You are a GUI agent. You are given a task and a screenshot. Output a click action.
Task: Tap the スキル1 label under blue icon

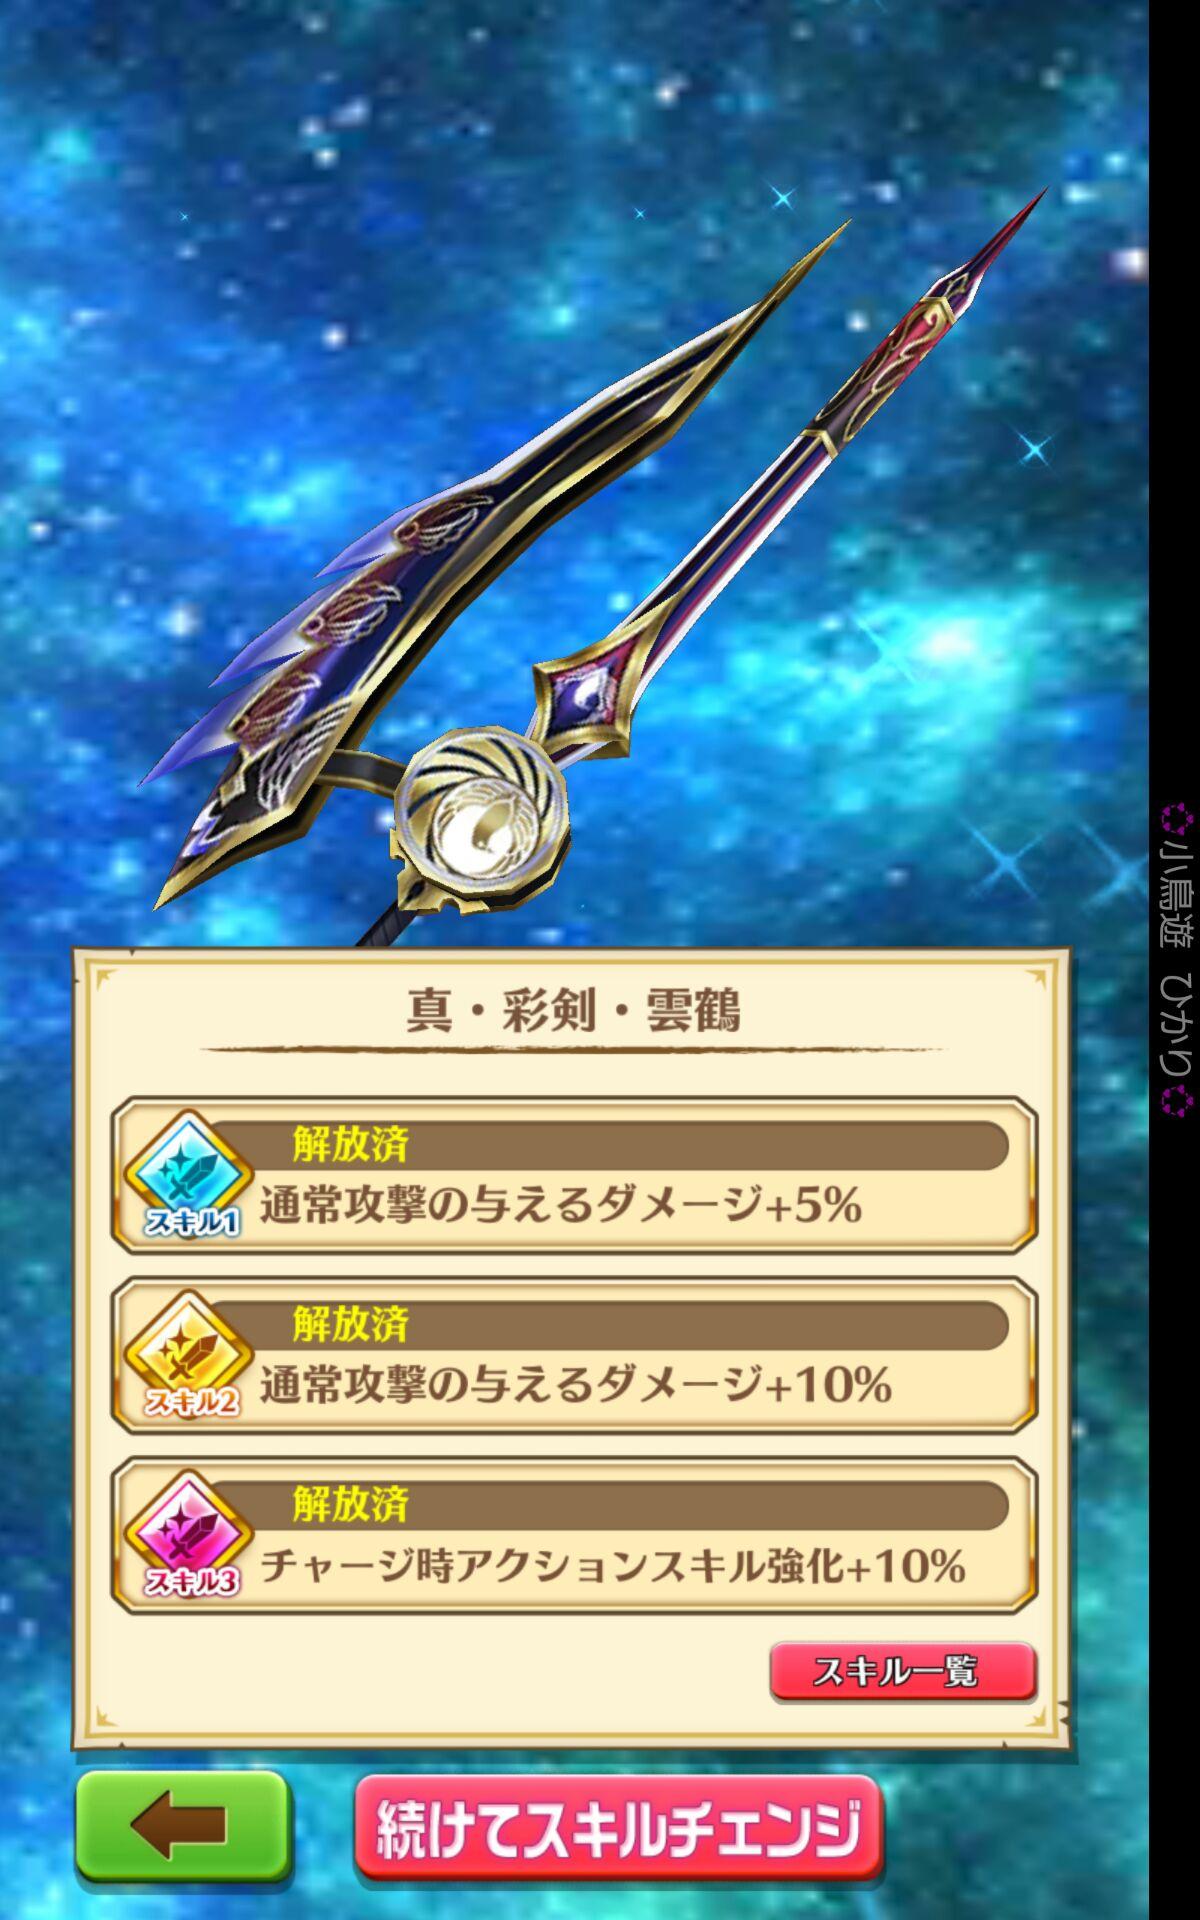coord(192,1221)
